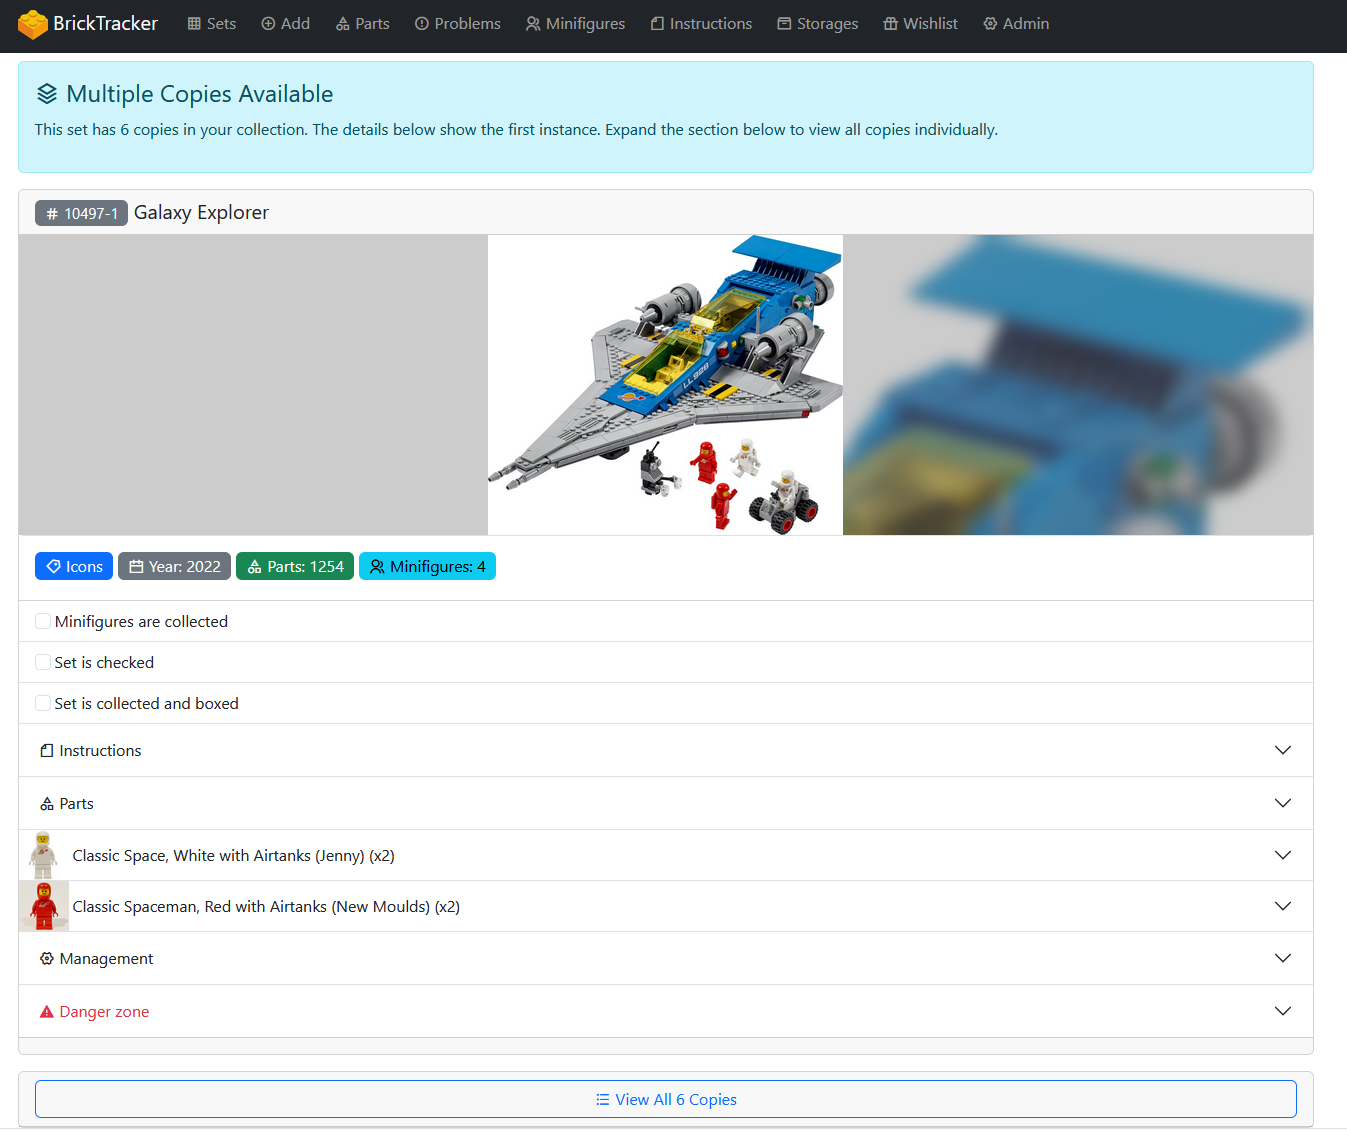Click the Parts bricks icon in navbar
This screenshot has height=1141, width=1347.
(x=343, y=24)
